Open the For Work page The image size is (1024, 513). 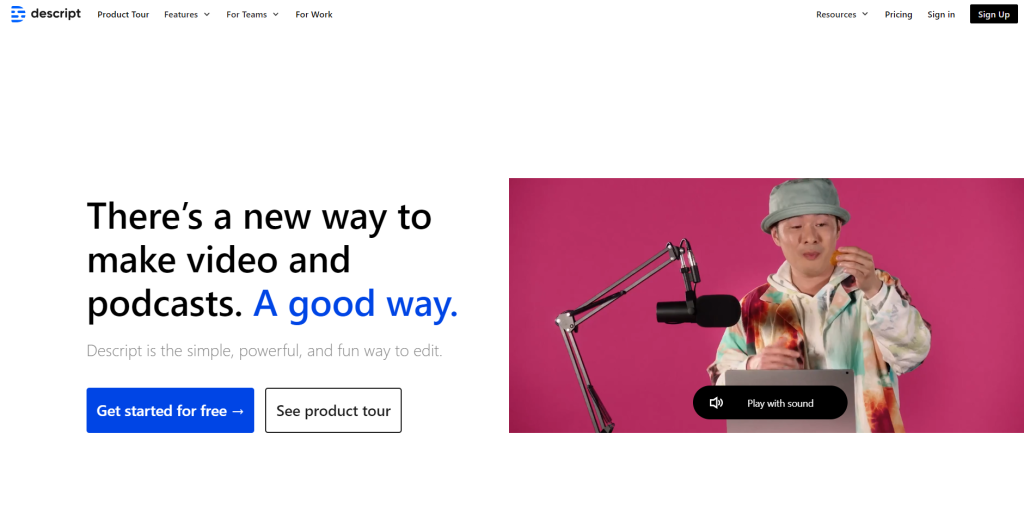click(x=314, y=15)
